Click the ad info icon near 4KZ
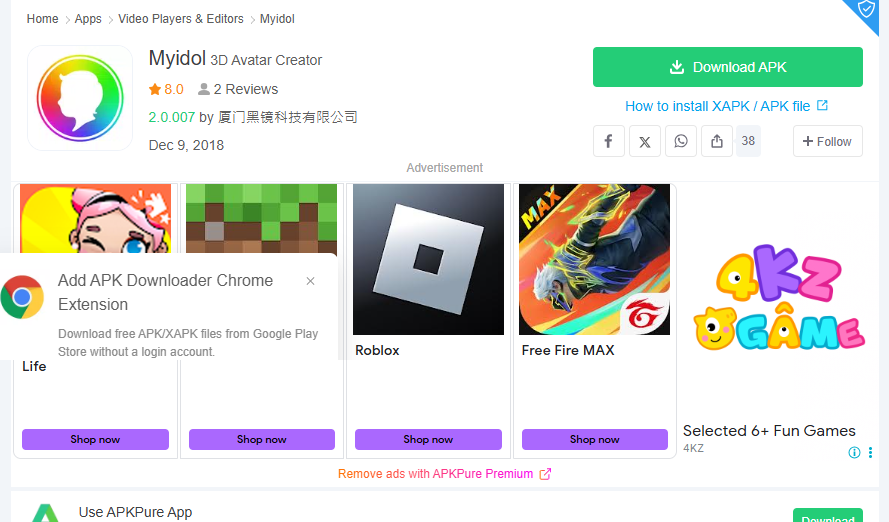This screenshot has width=889, height=522. (854, 452)
